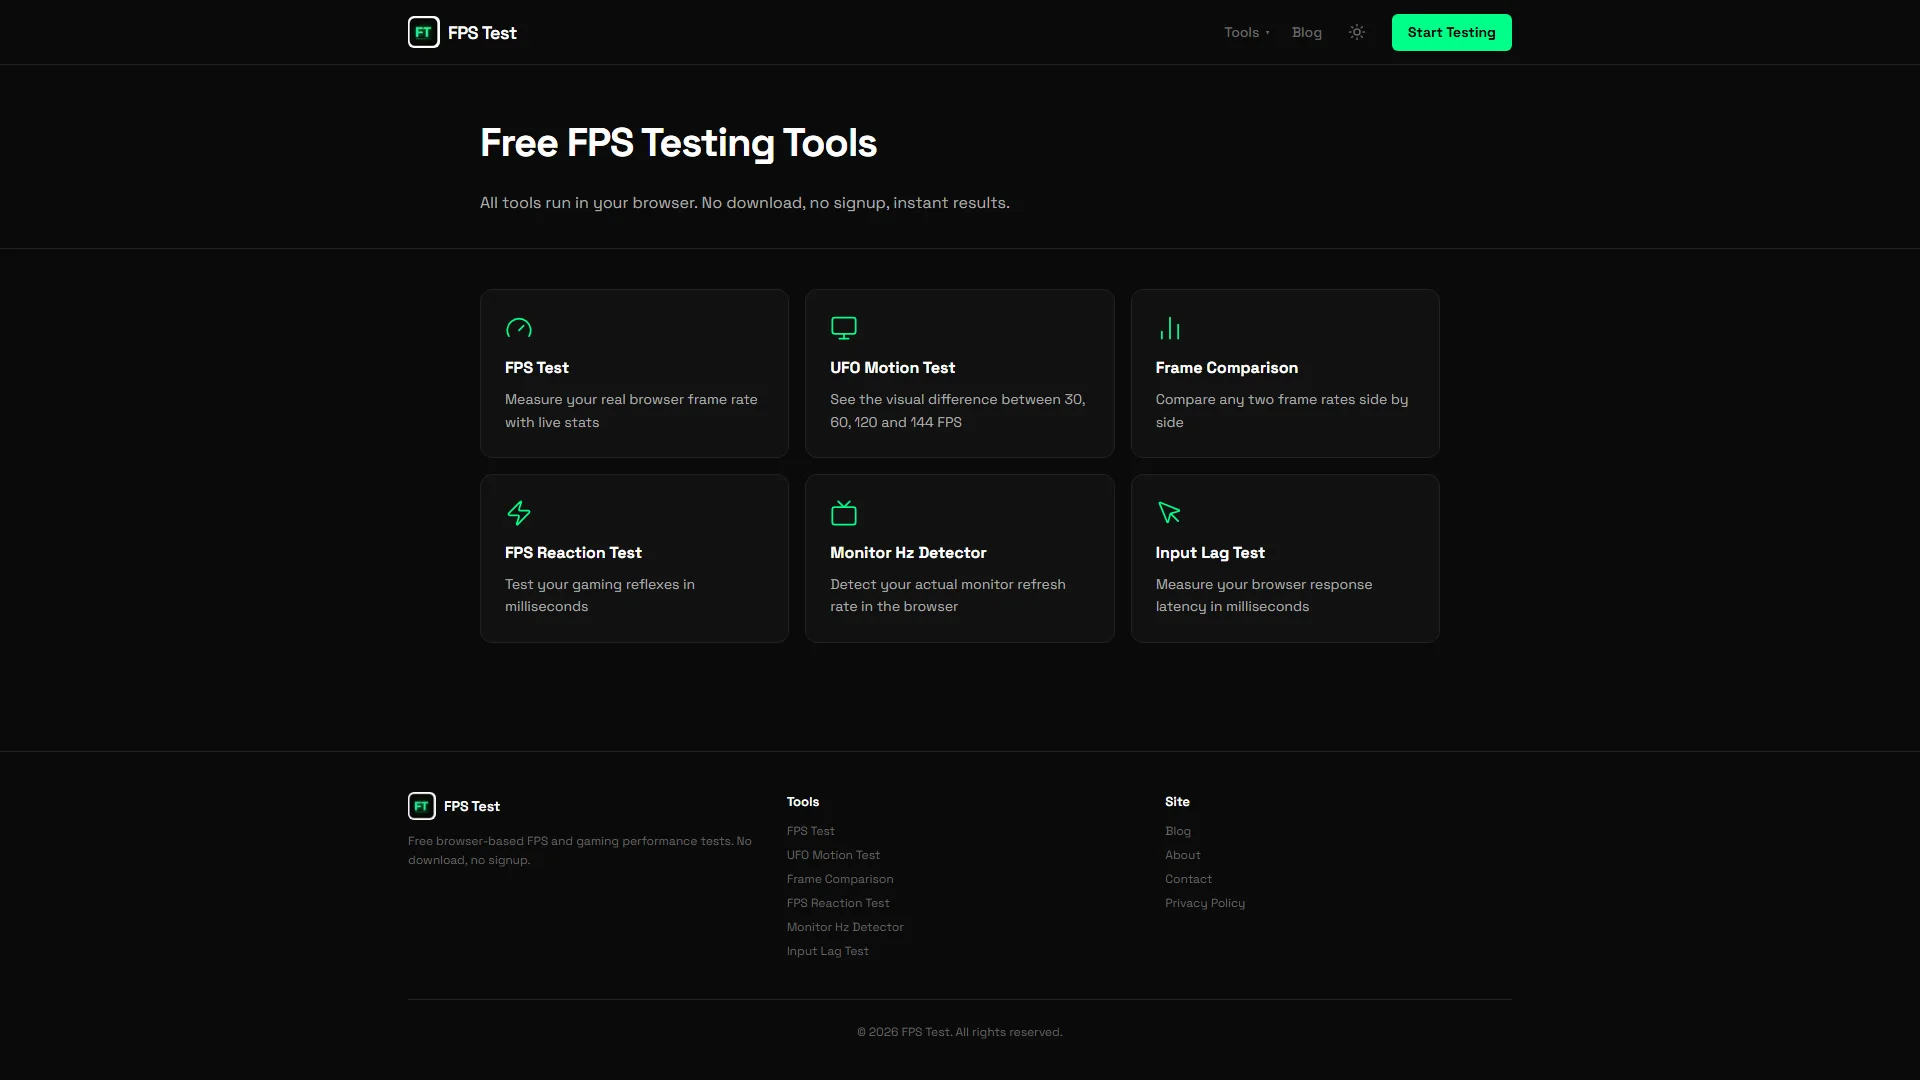Viewport: 1920px width, 1080px height.
Task: Open the Monitor Hz Detector card title
Action: pyautogui.click(x=908, y=553)
